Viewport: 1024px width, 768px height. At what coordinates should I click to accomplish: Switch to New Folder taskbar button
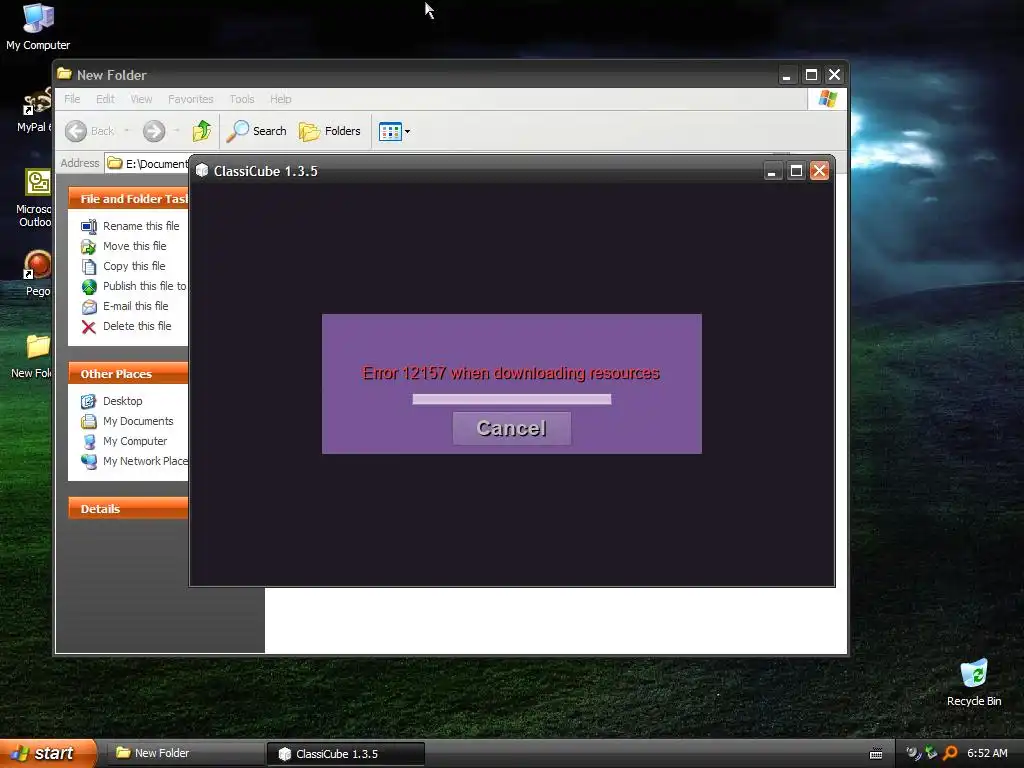coord(185,753)
